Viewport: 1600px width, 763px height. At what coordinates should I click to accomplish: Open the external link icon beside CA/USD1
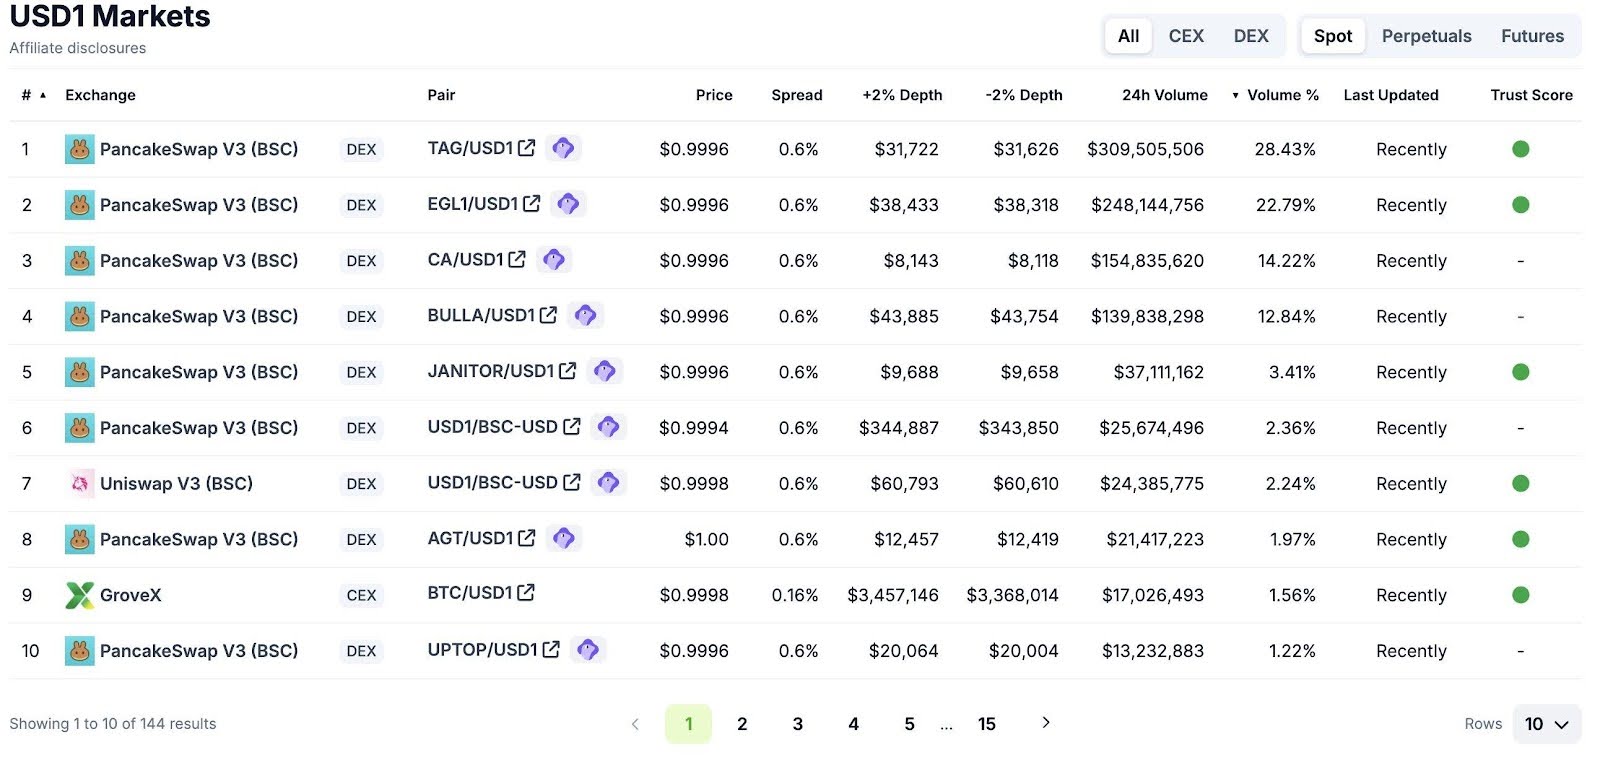(517, 258)
